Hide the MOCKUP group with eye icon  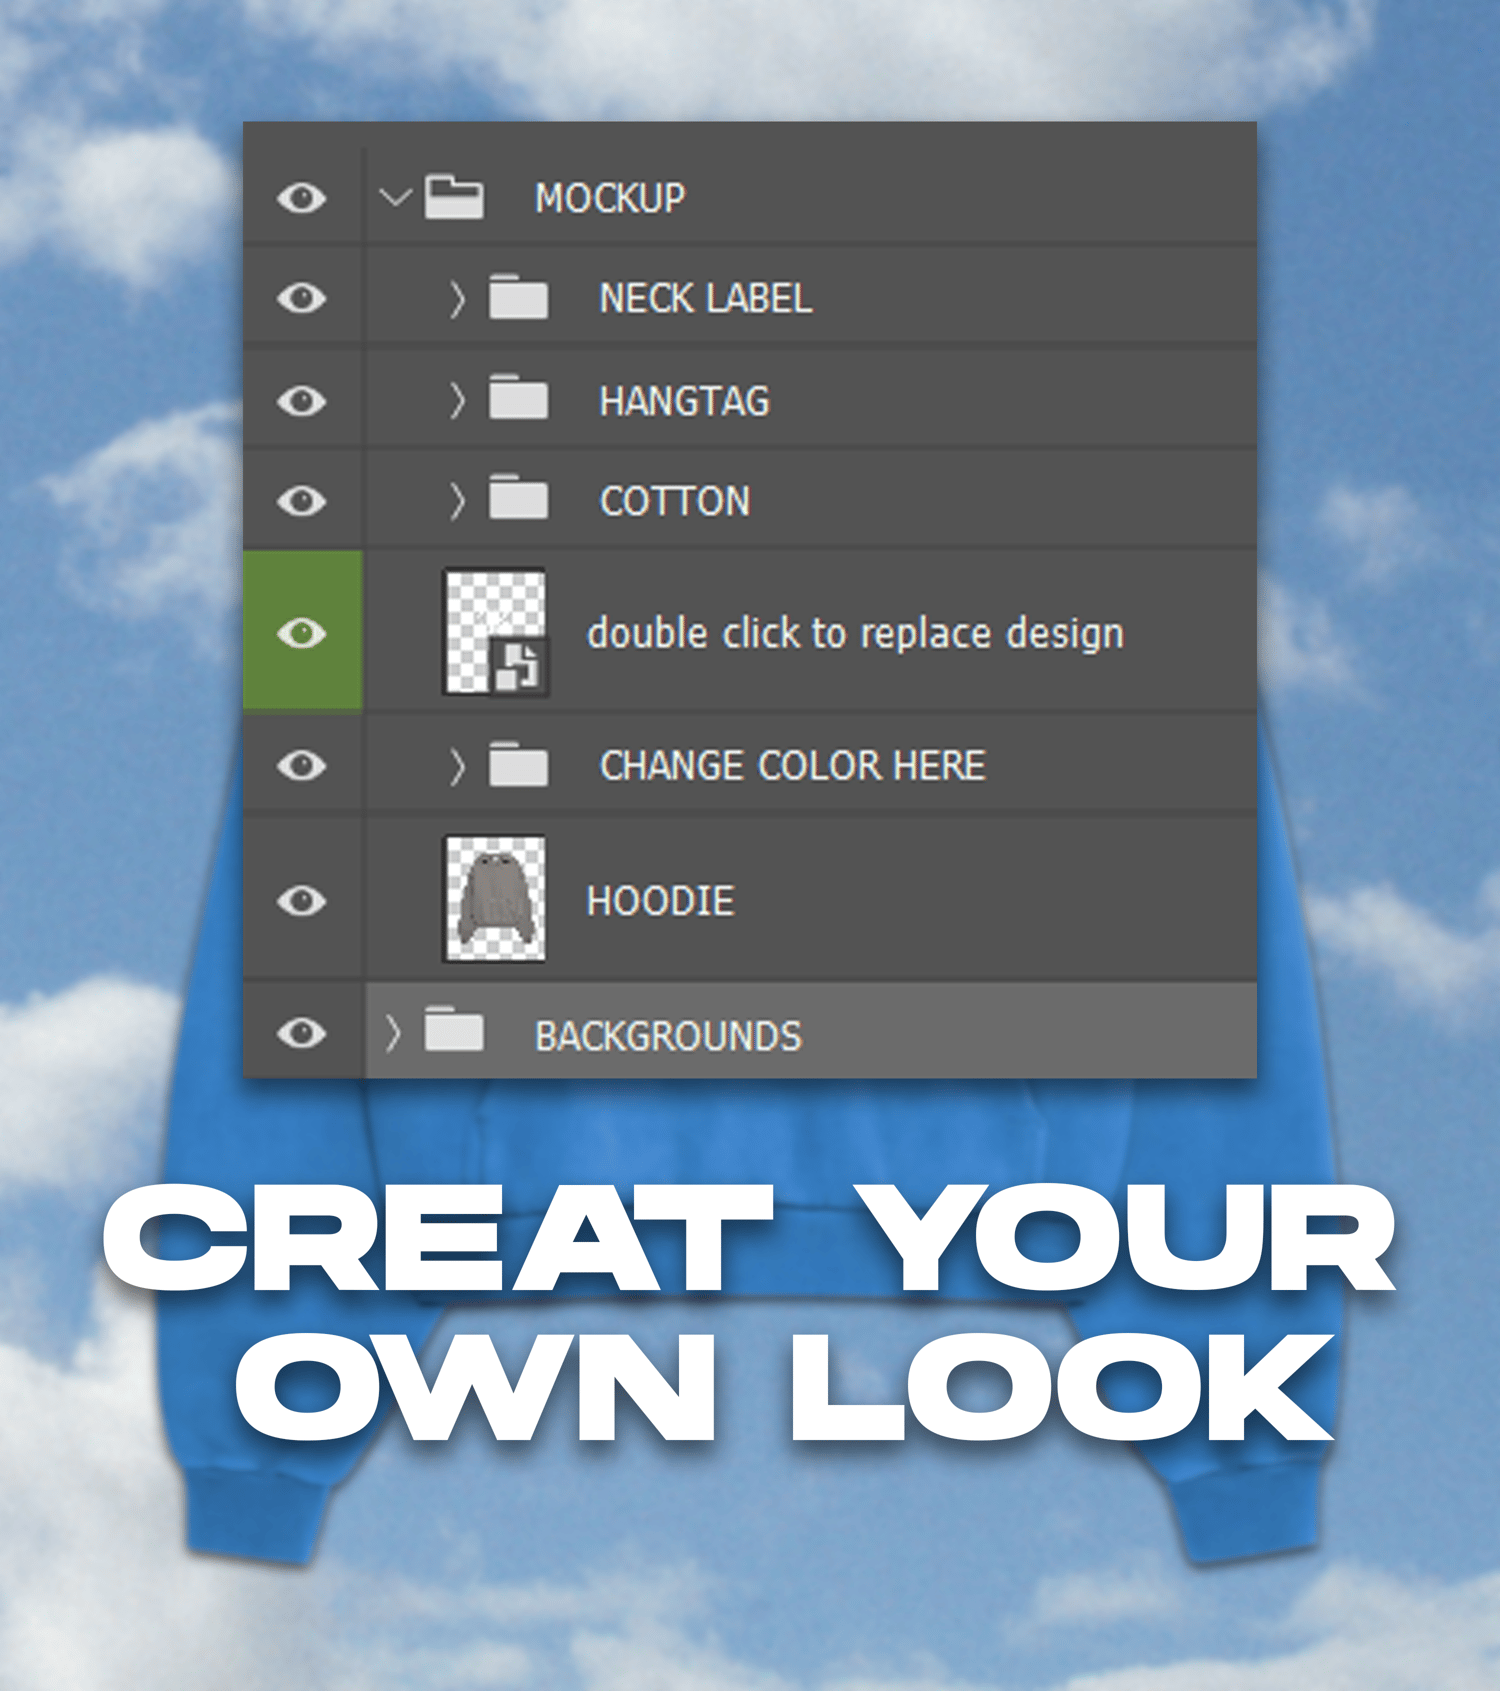pyautogui.click(x=302, y=198)
